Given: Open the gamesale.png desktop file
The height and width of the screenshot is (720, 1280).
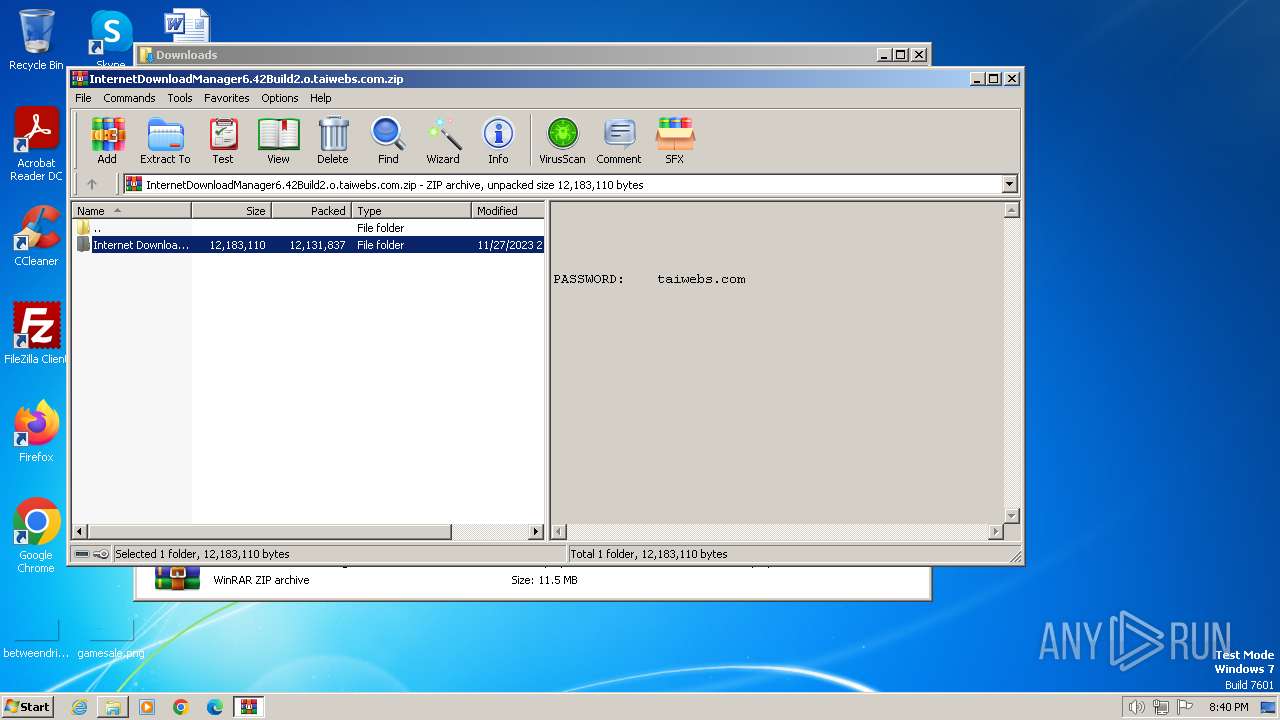Looking at the screenshot, I should point(110,640).
